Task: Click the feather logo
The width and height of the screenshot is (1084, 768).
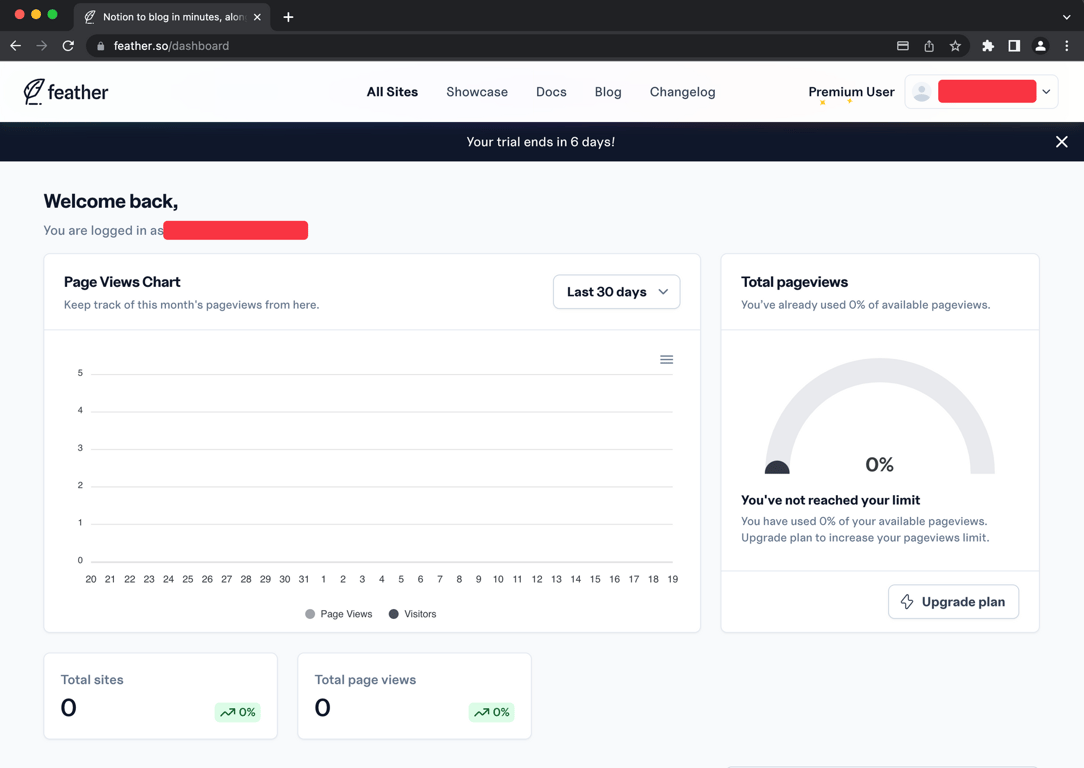Action: (66, 92)
